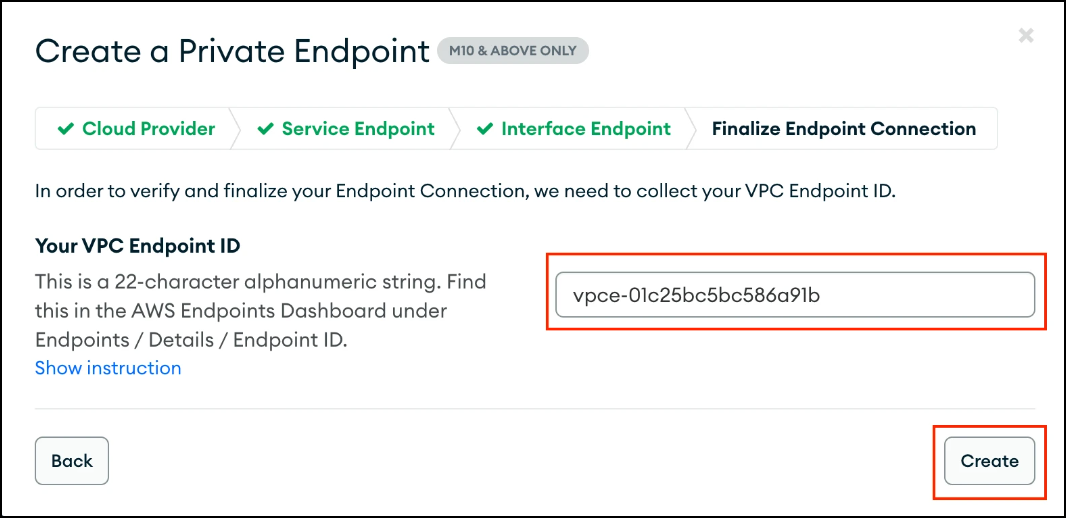Click the checkmark icon beside Service Endpoint
This screenshot has width=1066, height=518.
[x=266, y=129]
